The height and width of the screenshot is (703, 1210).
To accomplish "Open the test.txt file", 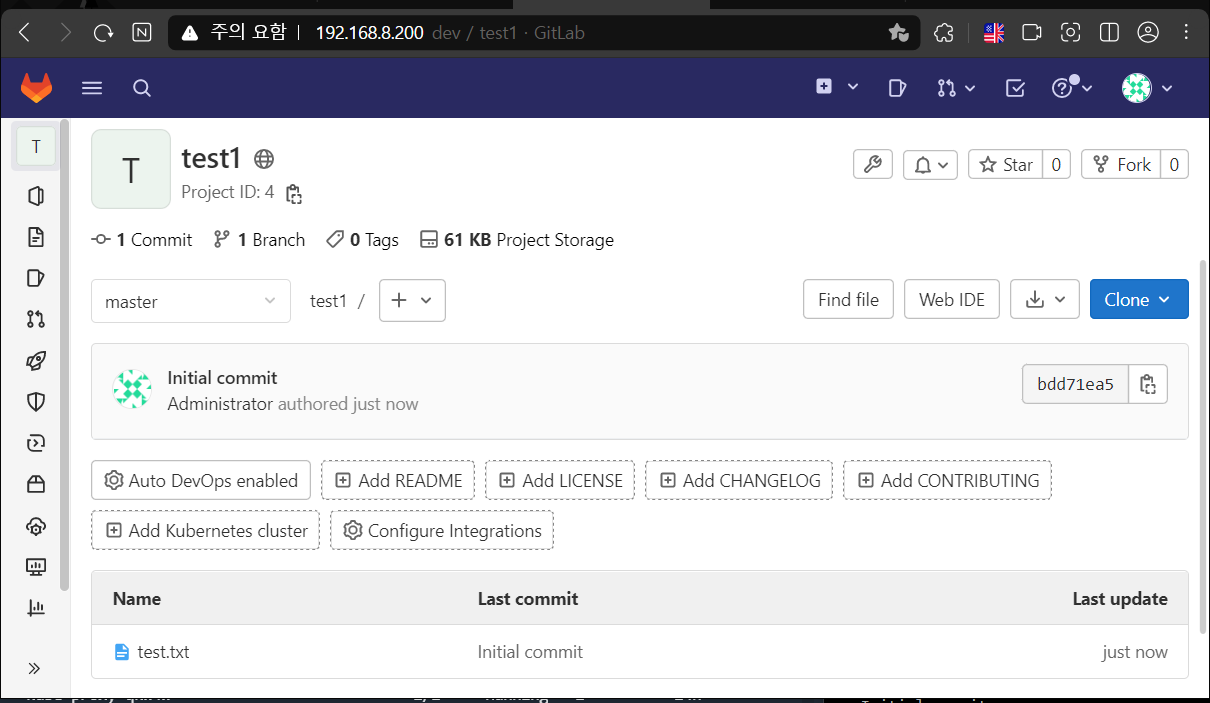I will point(163,652).
